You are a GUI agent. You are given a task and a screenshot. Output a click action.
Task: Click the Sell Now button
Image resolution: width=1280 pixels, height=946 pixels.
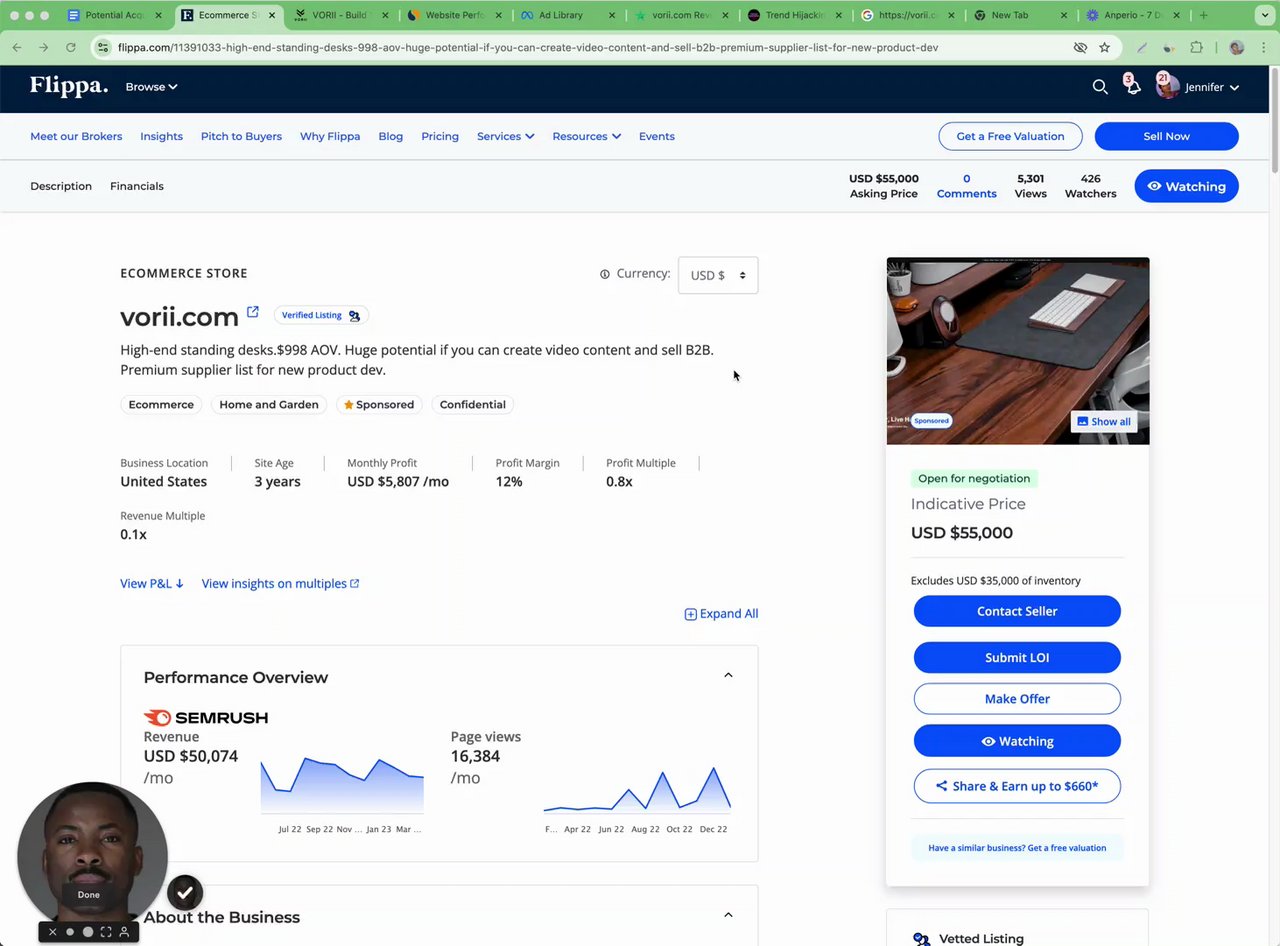coord(1167,136)
